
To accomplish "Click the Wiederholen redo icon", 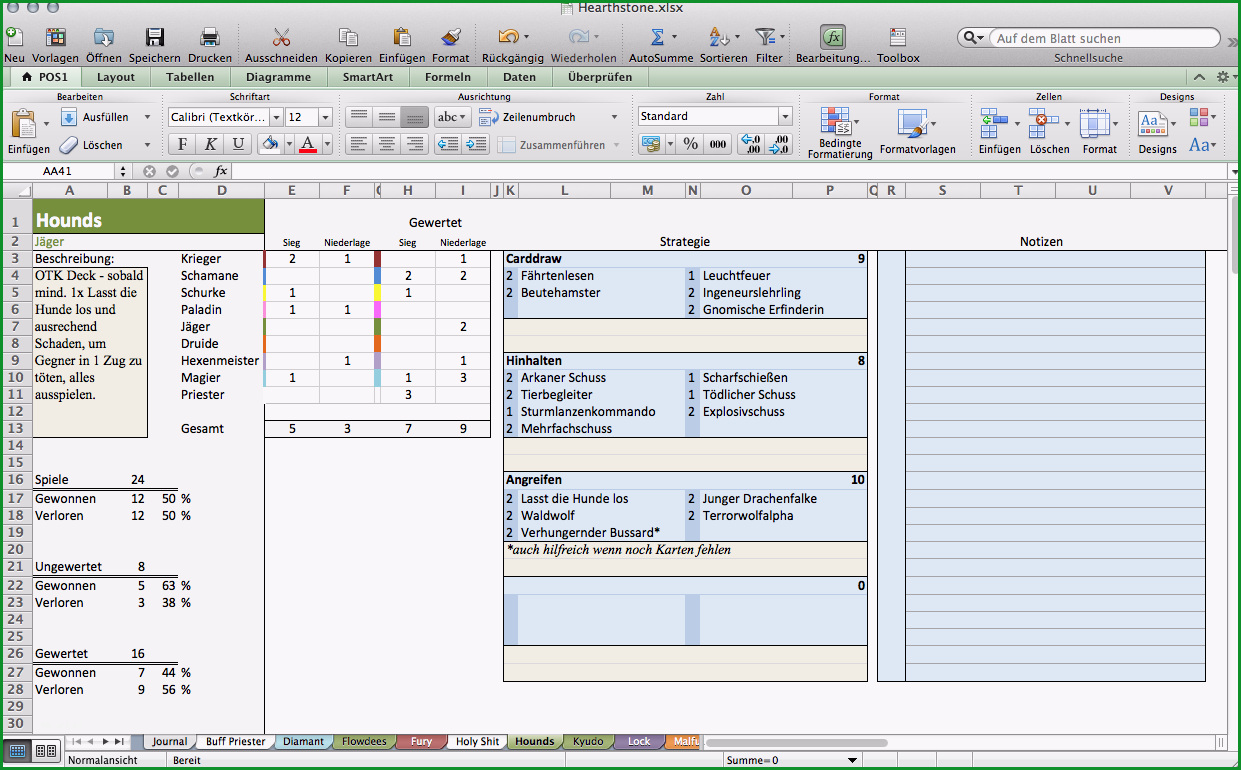I will click(x=578, y=38).
